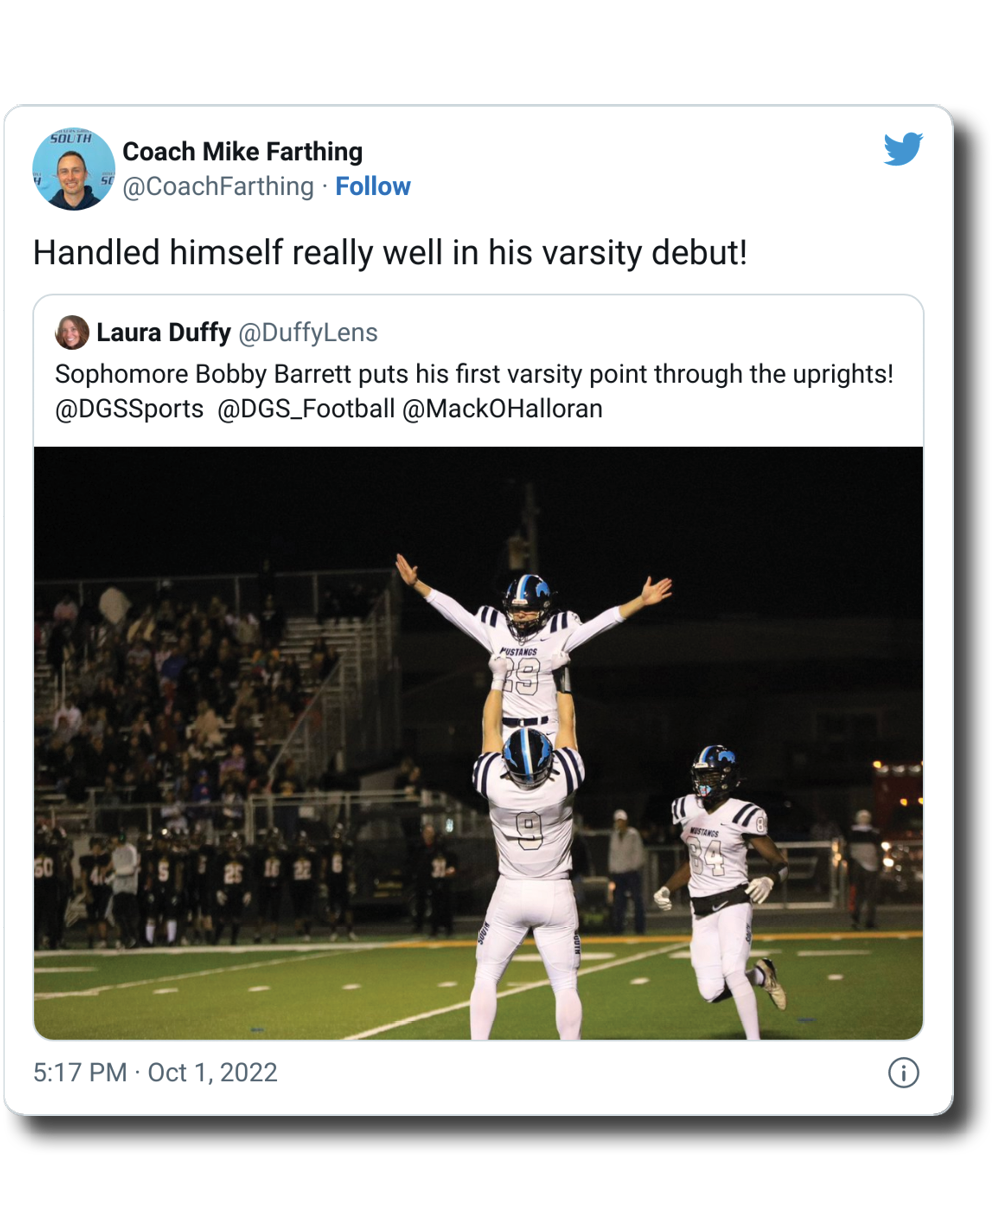Visit the @CoachFarthing handle
This screenshot has width=996, height=1227.
[x=218, y=187]
